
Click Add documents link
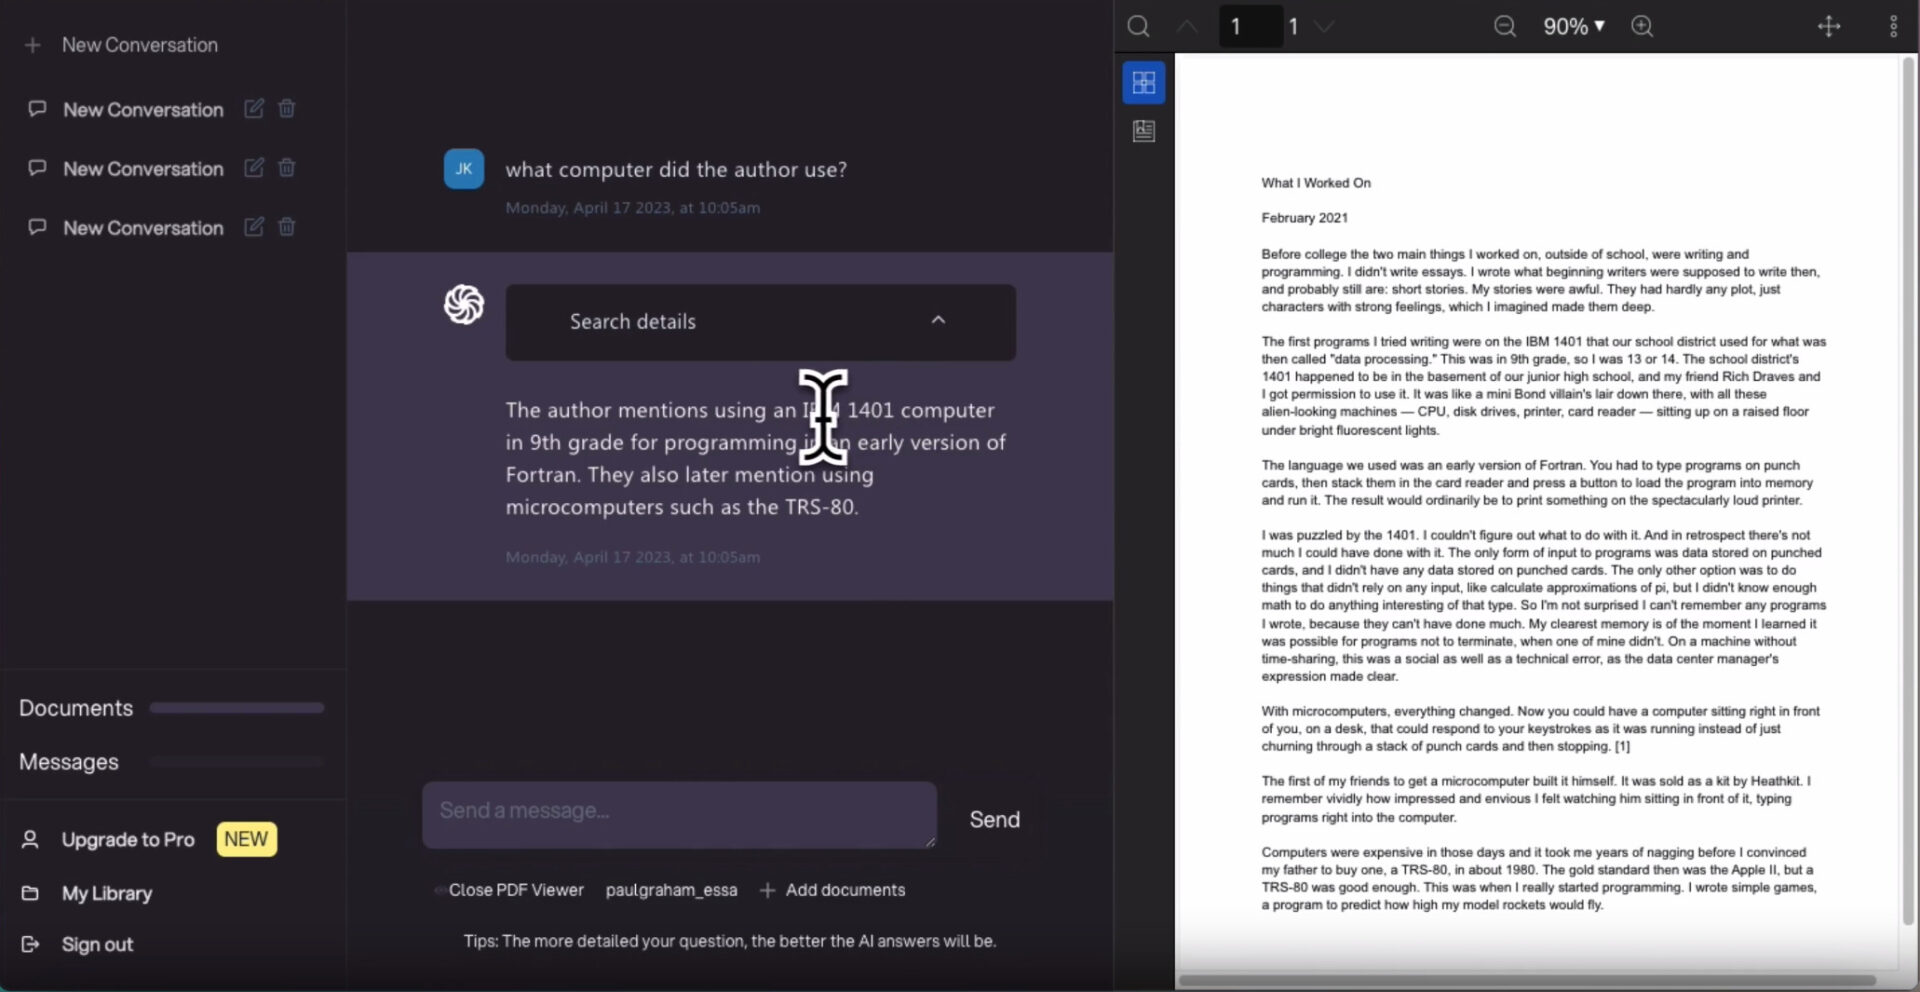coord(844,890)
